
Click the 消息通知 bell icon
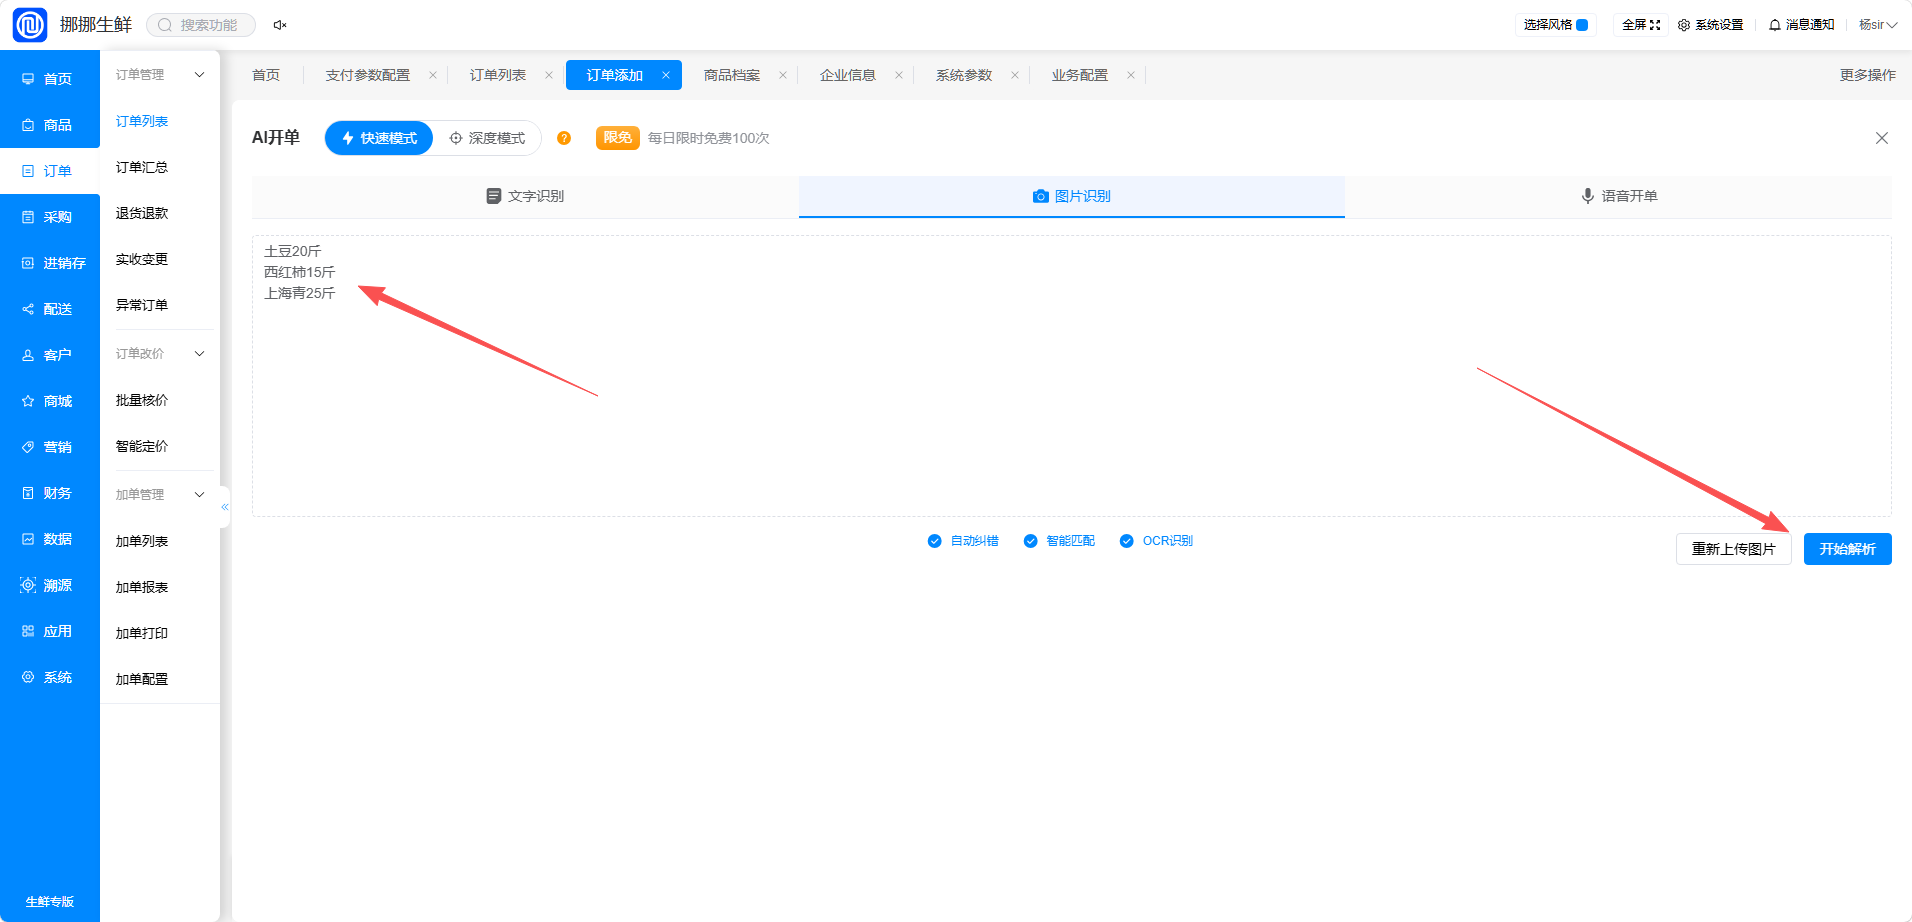pos(1775,25)
